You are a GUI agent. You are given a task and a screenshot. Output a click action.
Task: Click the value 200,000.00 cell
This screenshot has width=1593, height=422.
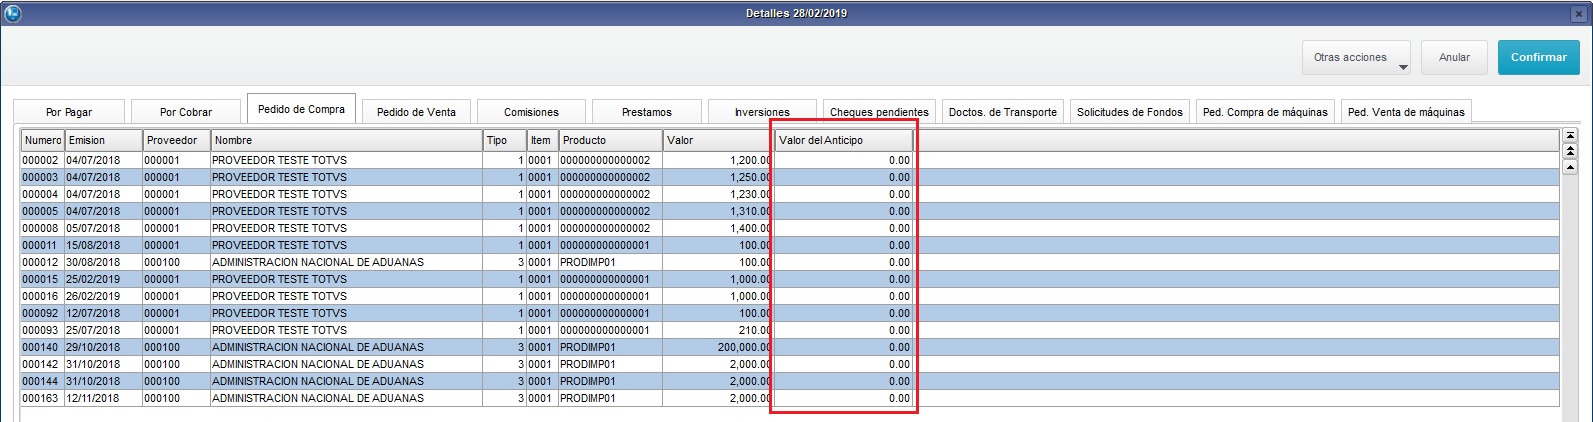[717, 347]
